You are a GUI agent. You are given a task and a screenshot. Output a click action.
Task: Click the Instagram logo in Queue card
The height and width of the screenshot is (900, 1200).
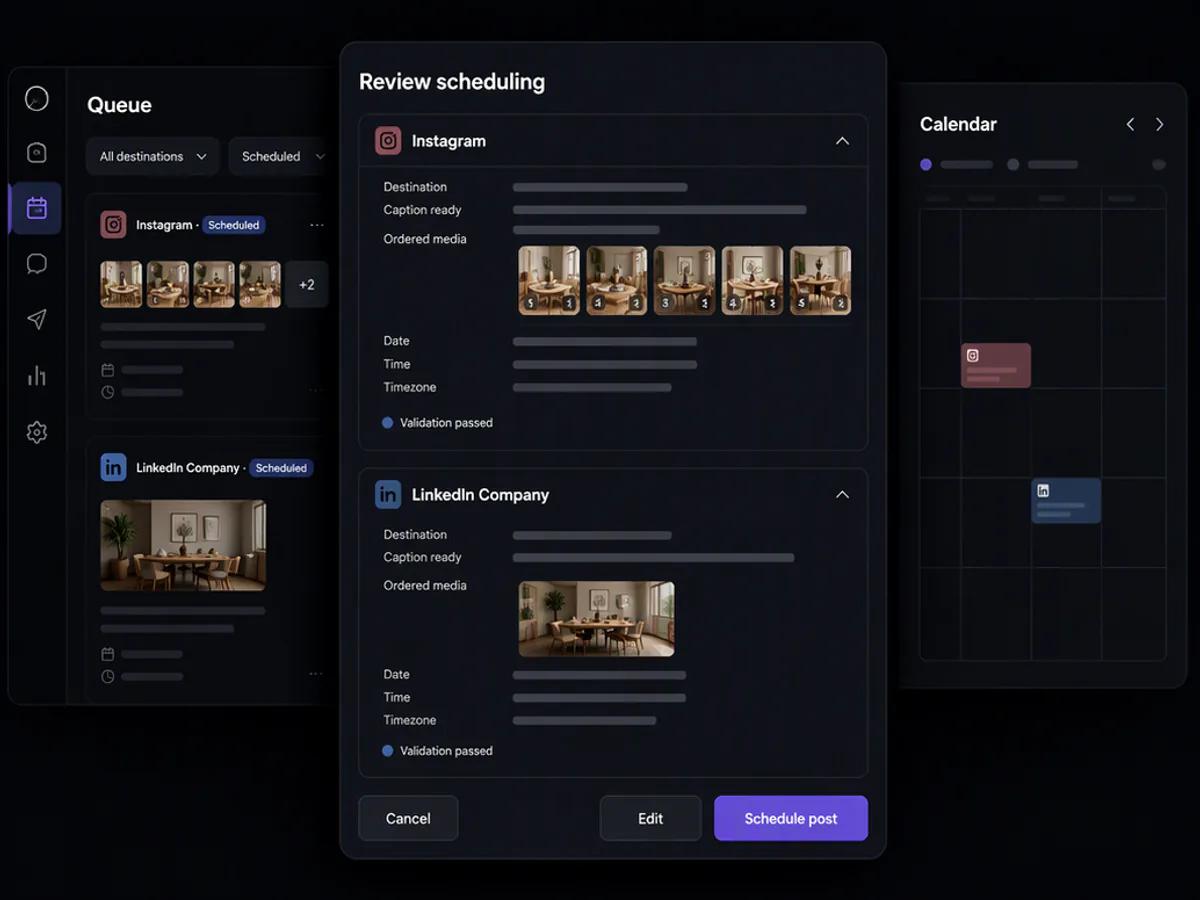[x=113, y=224]
